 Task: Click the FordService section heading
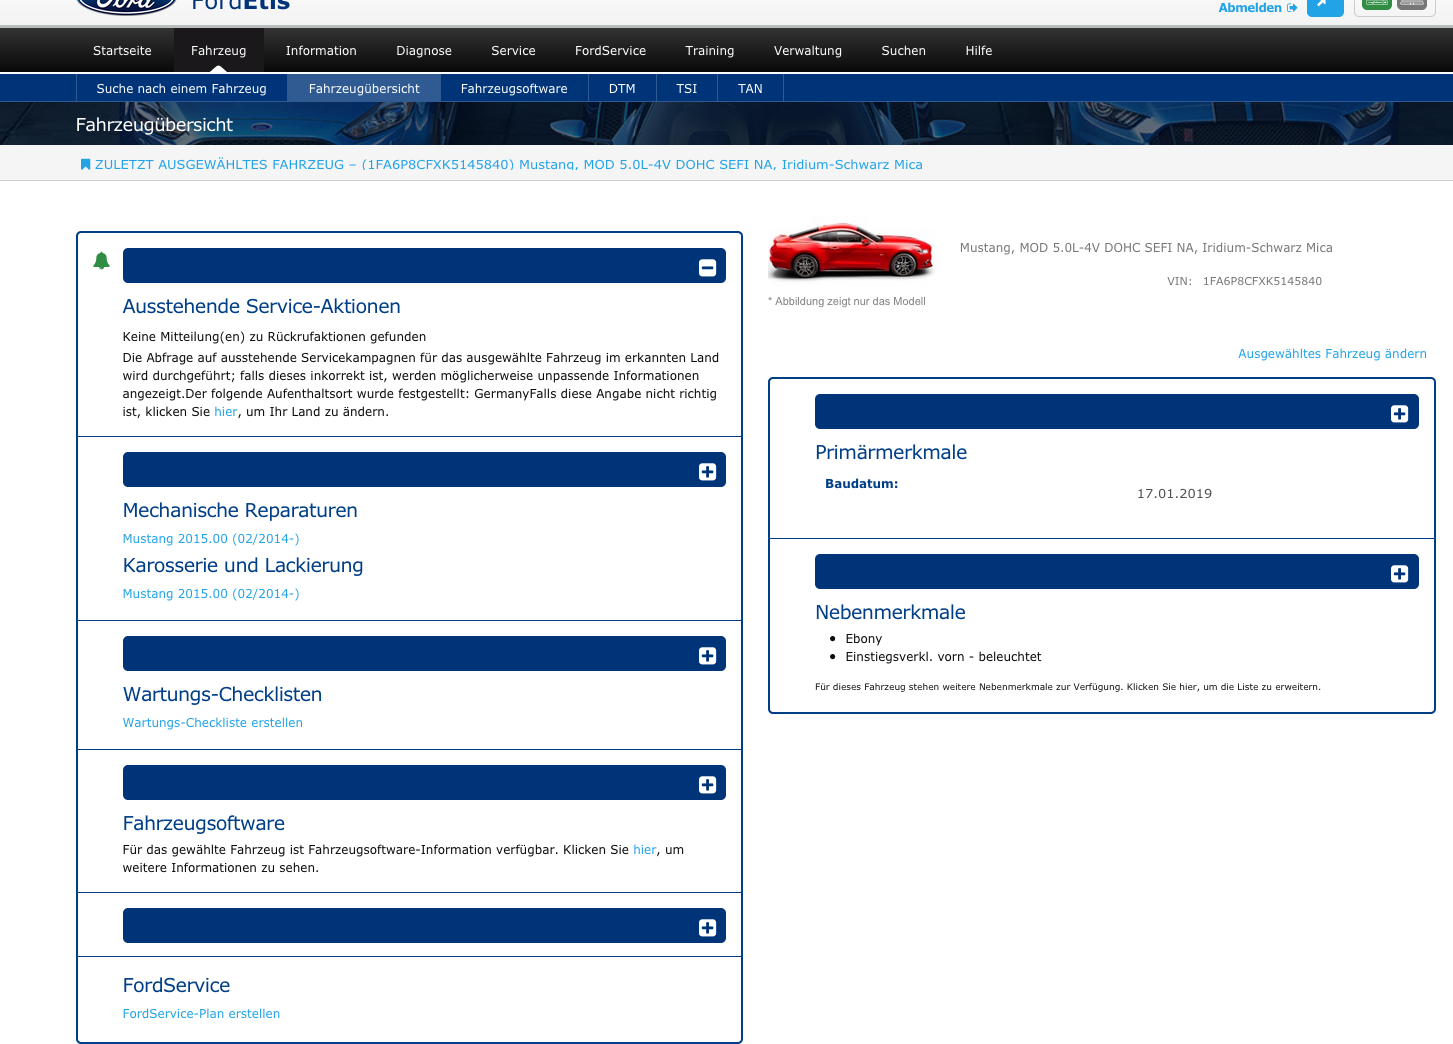tap(176, 986)
